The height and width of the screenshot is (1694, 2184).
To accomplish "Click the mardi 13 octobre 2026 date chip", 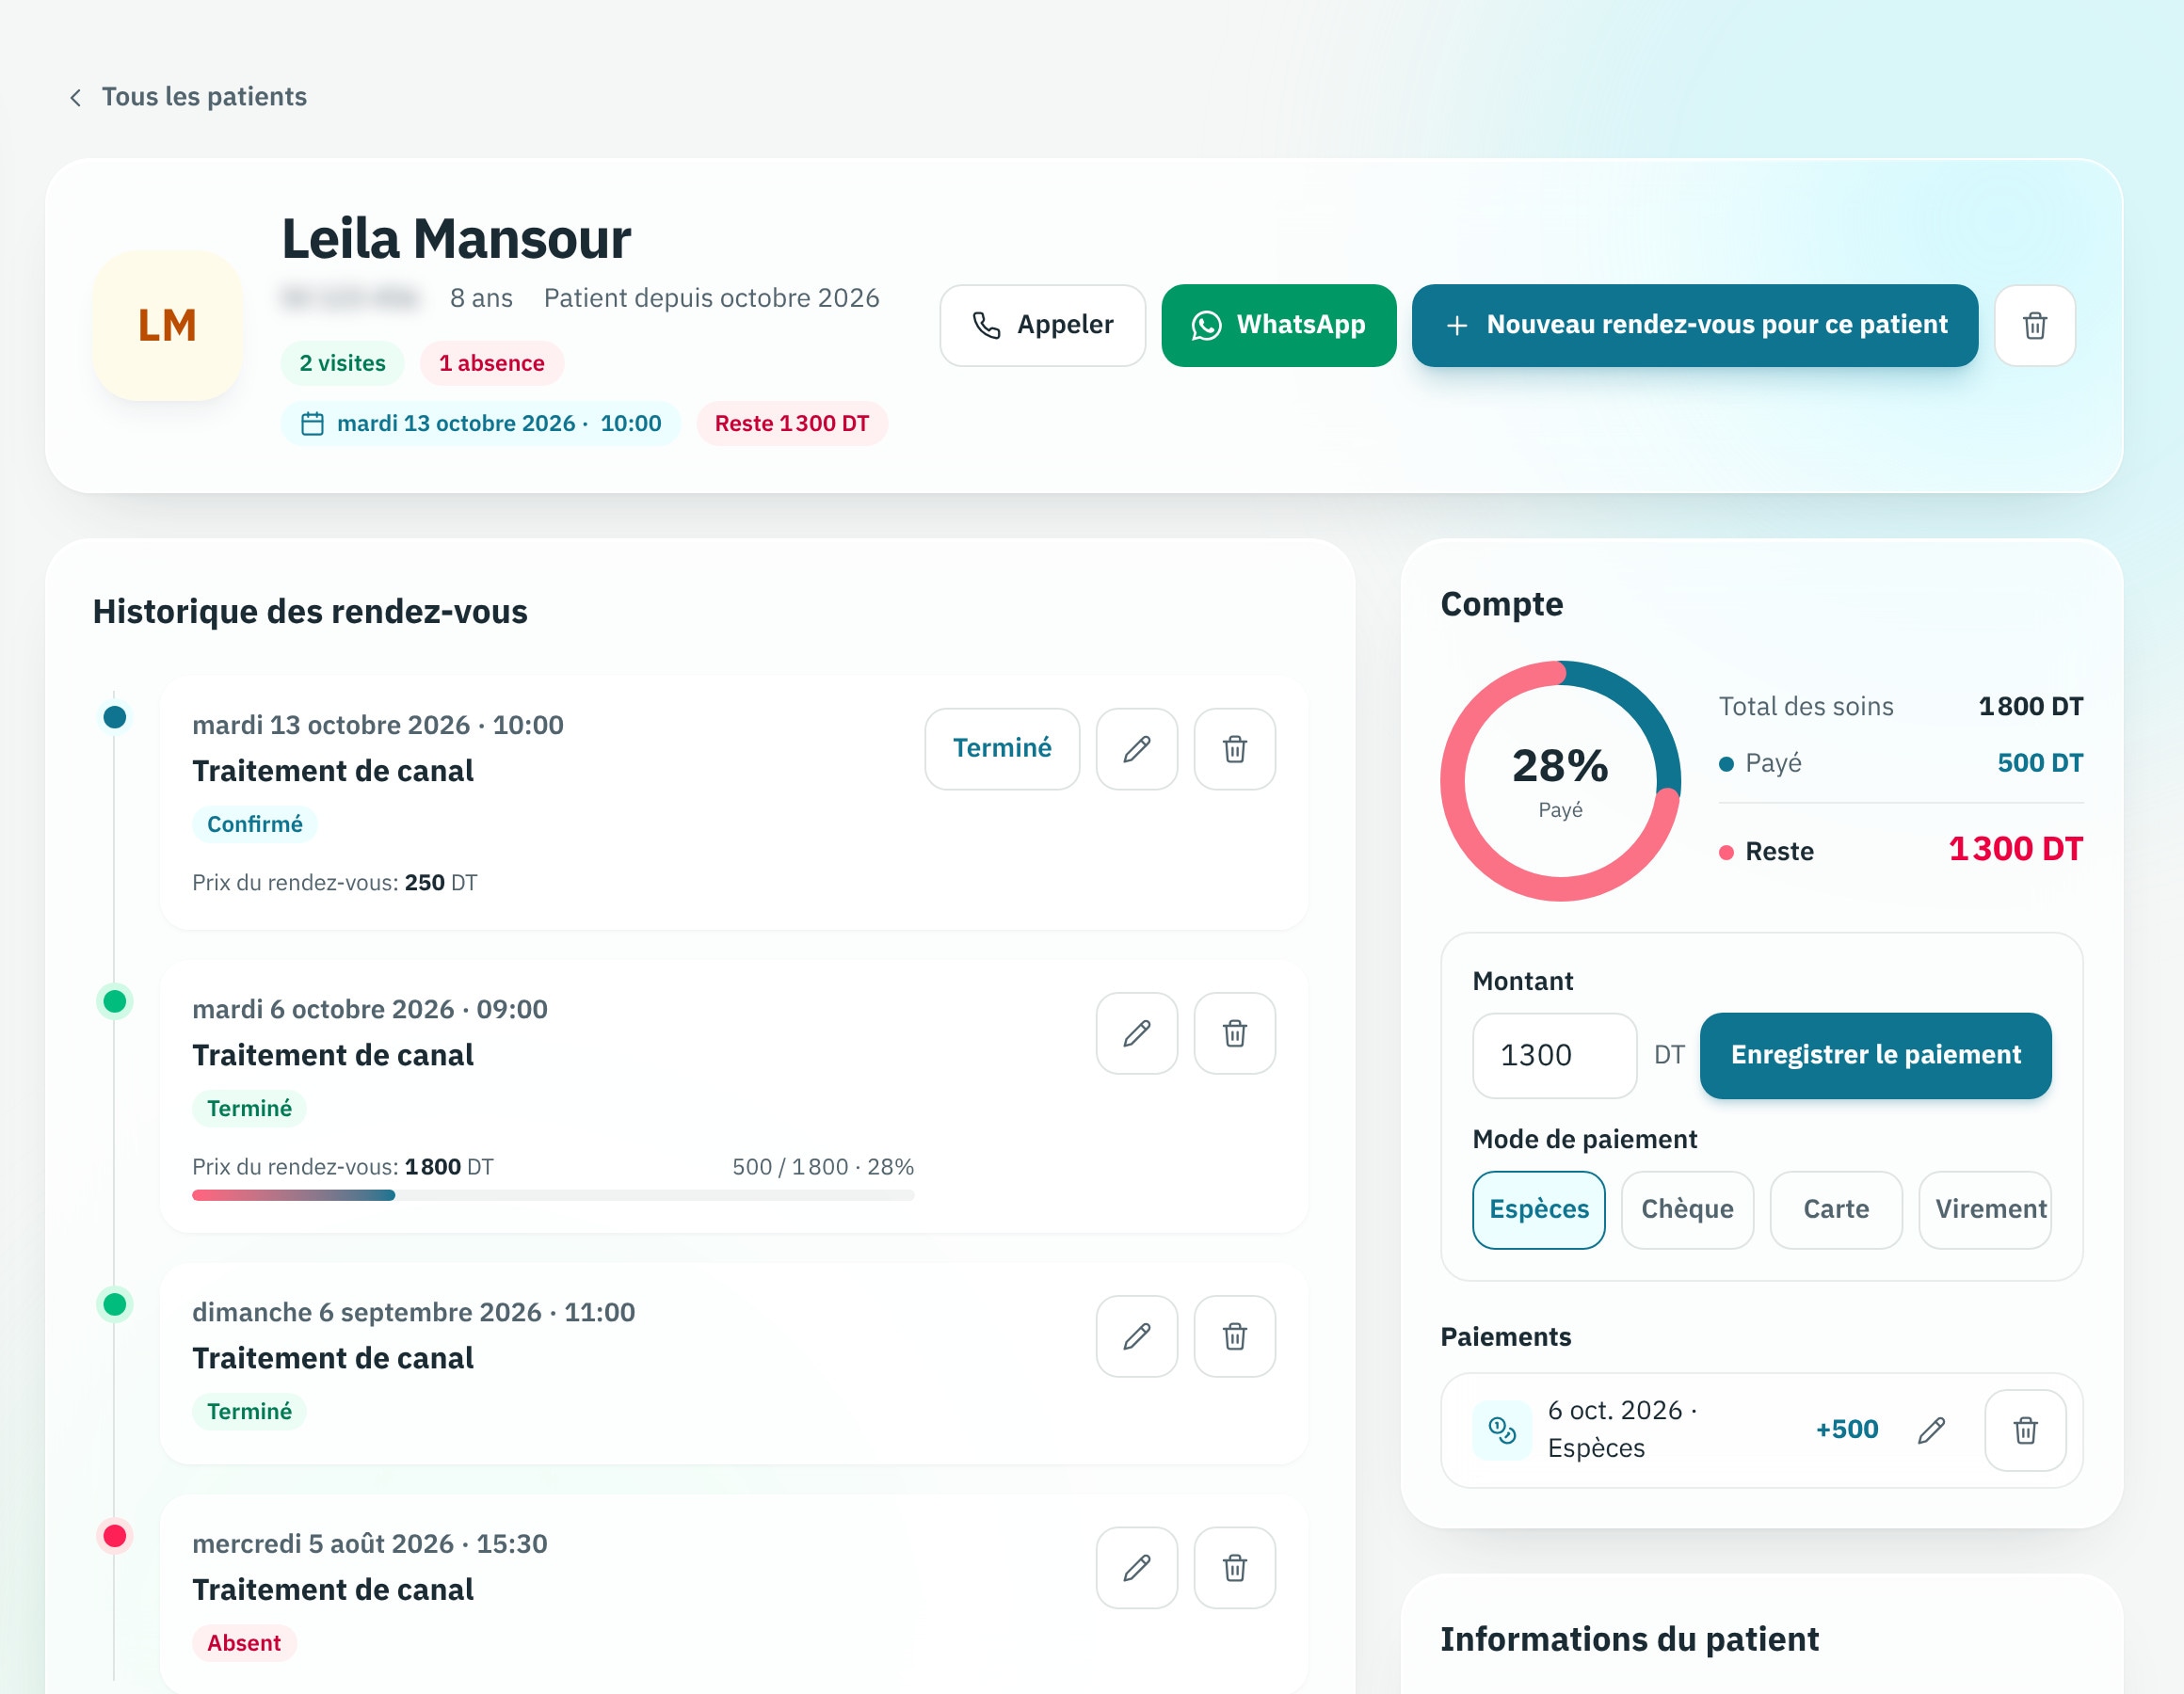I will point(480,423).
